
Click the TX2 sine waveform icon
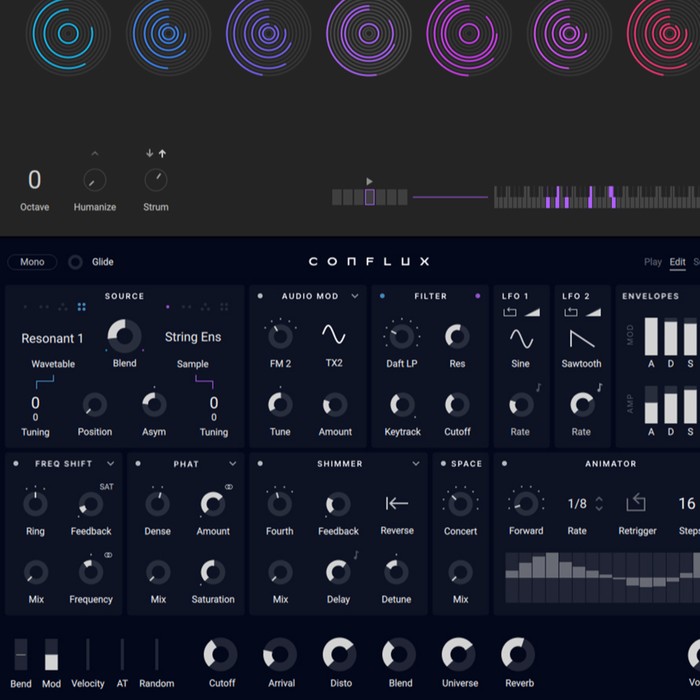(x=334, y=334)
